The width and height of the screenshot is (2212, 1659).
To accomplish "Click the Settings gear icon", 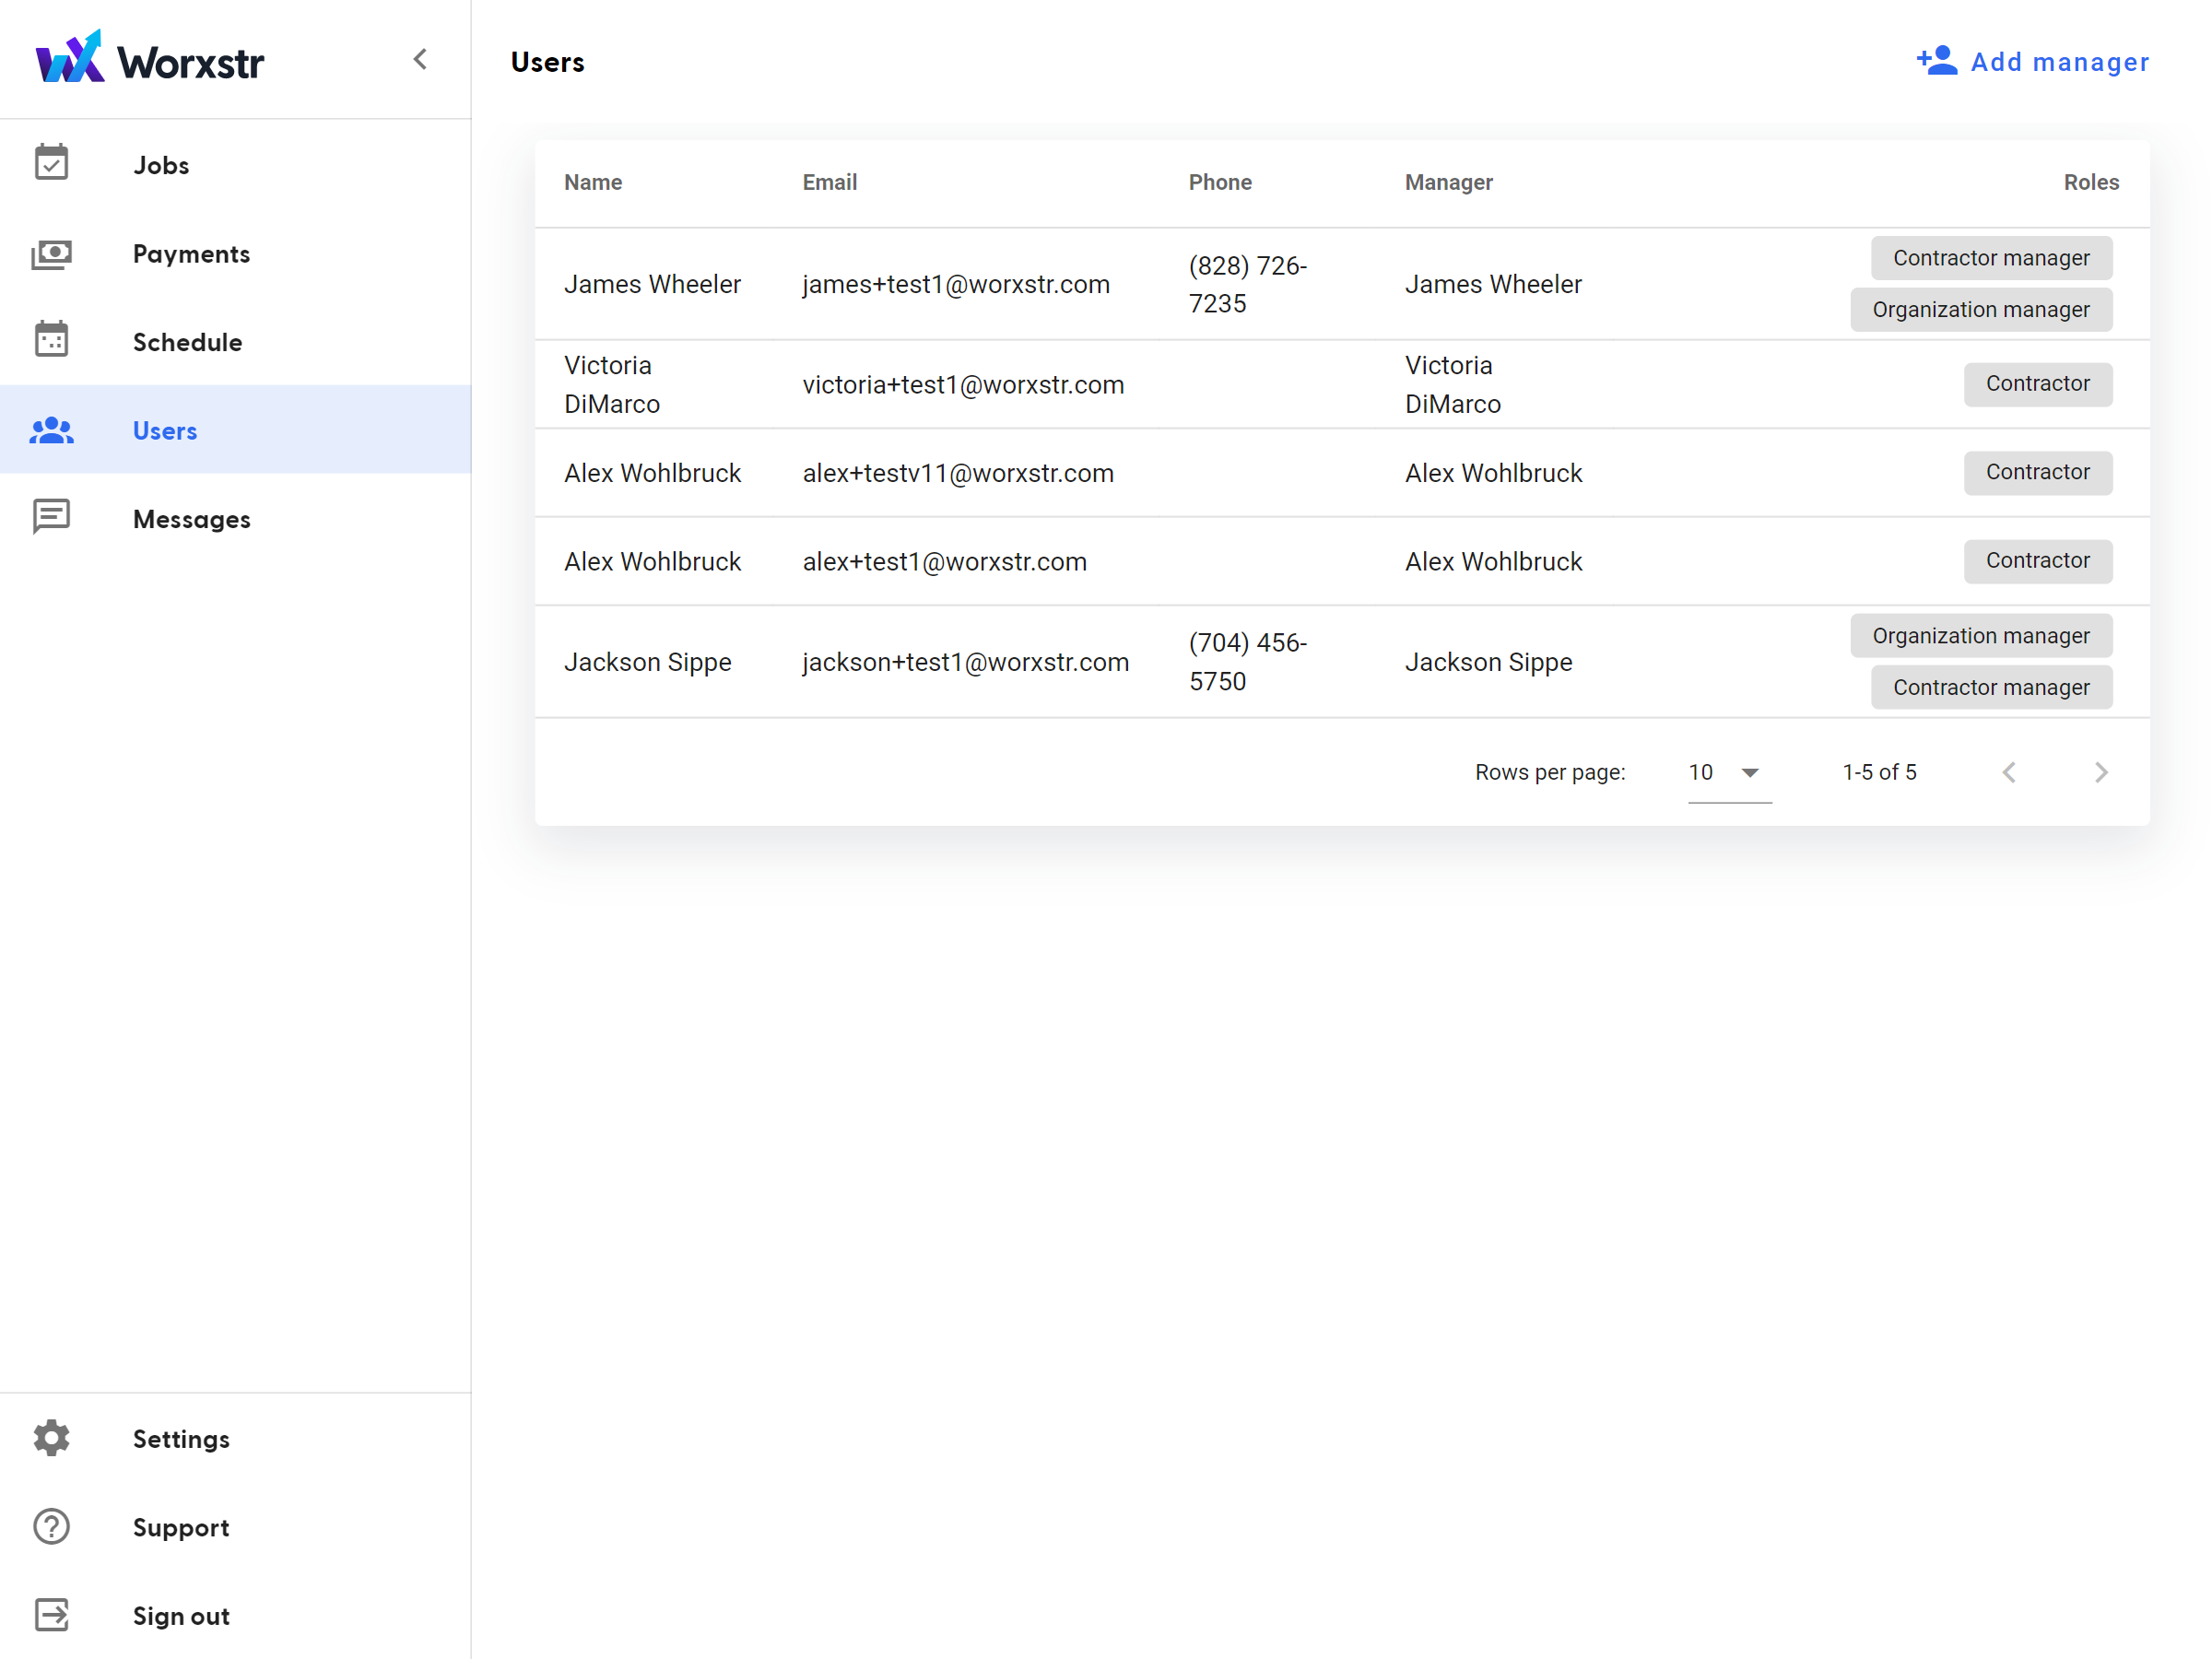I will click(x=51, y=1438).
